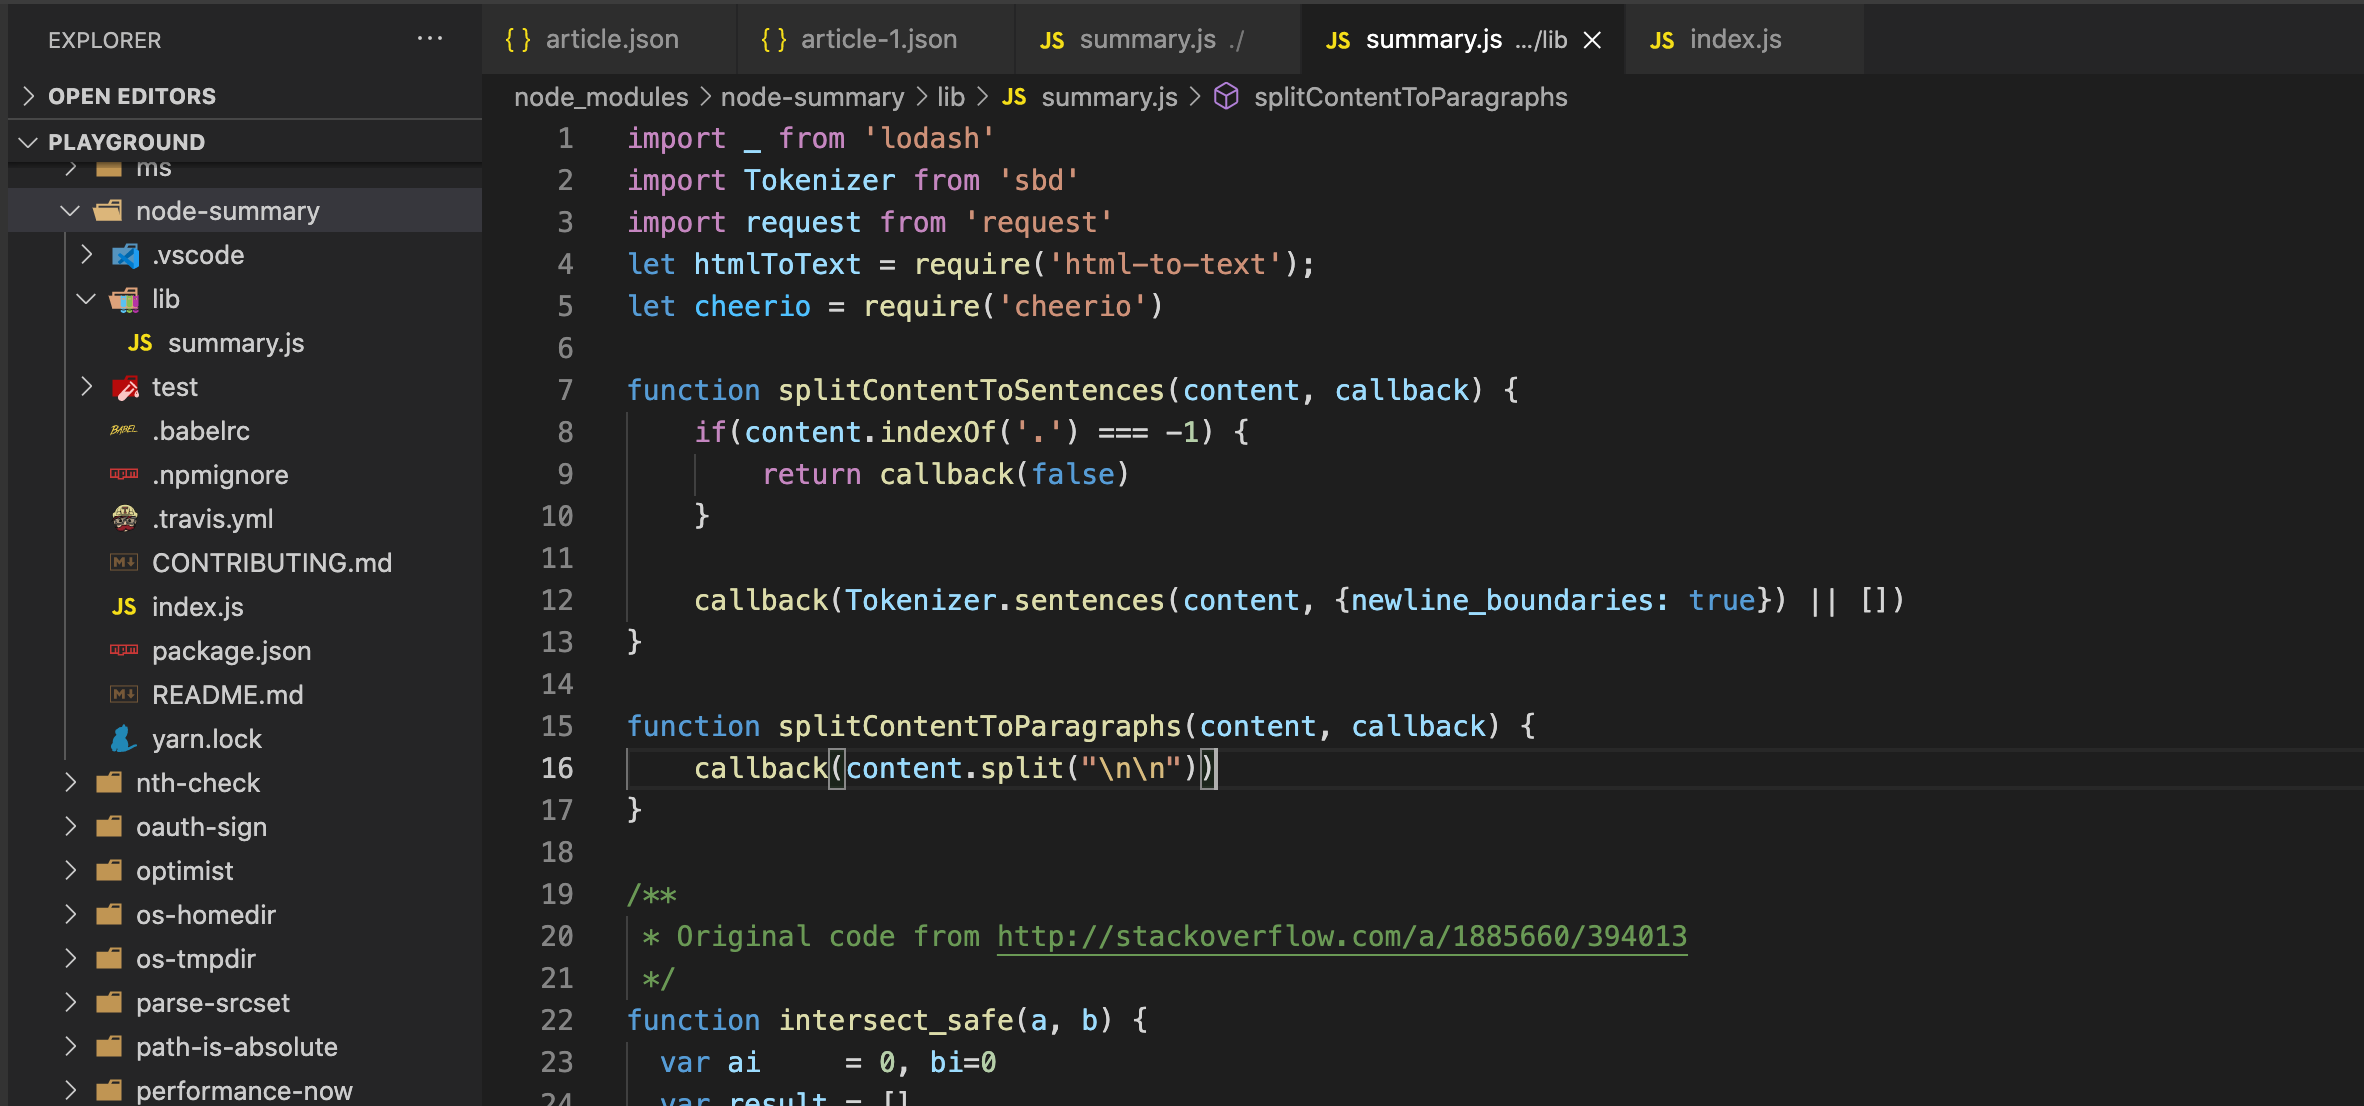
Task: Click the .vscode folder icon
Action: 126,255
